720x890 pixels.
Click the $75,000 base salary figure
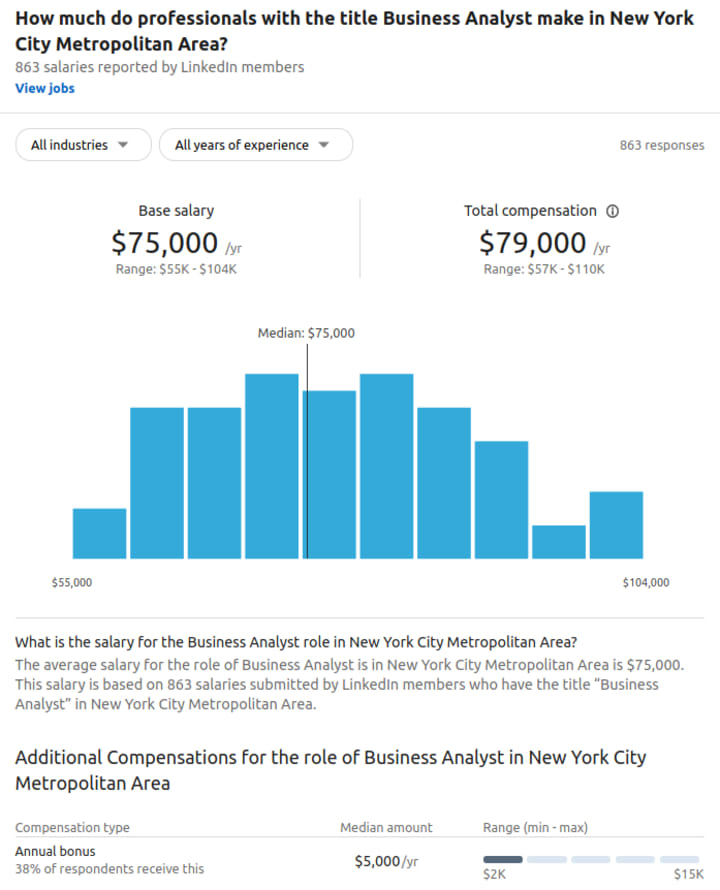(164, 243)
